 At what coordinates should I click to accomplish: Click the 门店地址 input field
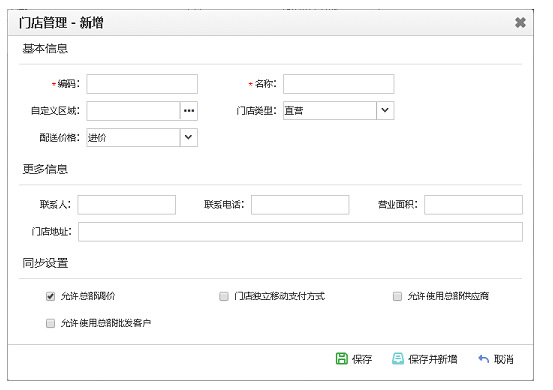point(300,232)
